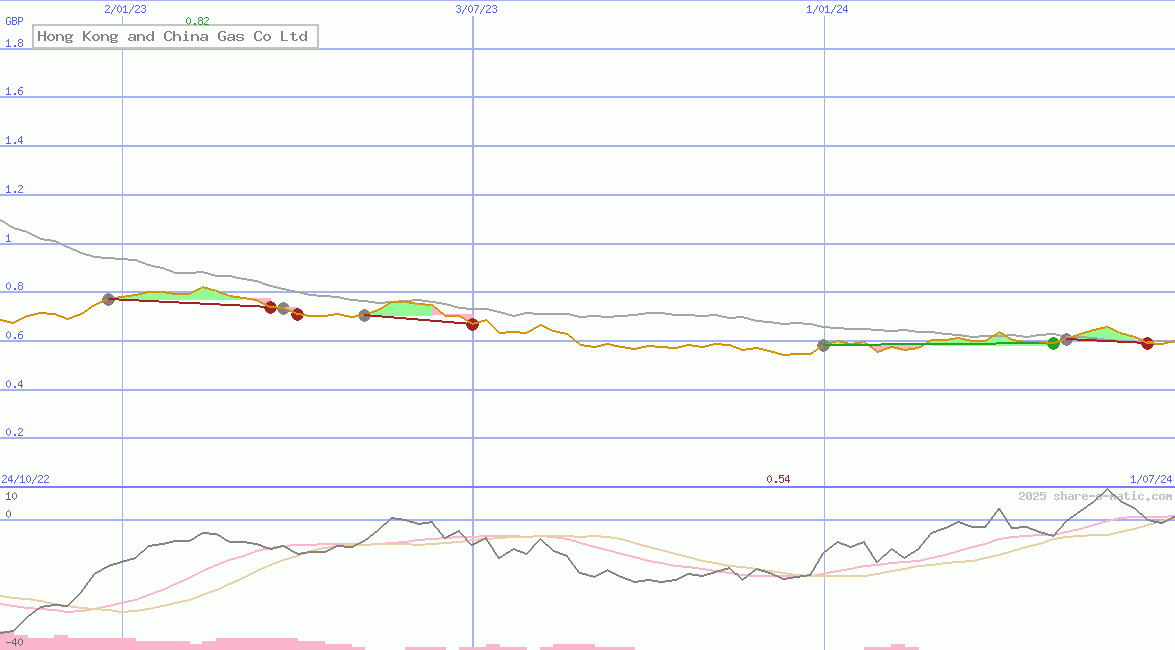Screen dimensions: 1175x650
Task: Click the gray marker on the 1/01/24 line
Action: coord(823,345)
